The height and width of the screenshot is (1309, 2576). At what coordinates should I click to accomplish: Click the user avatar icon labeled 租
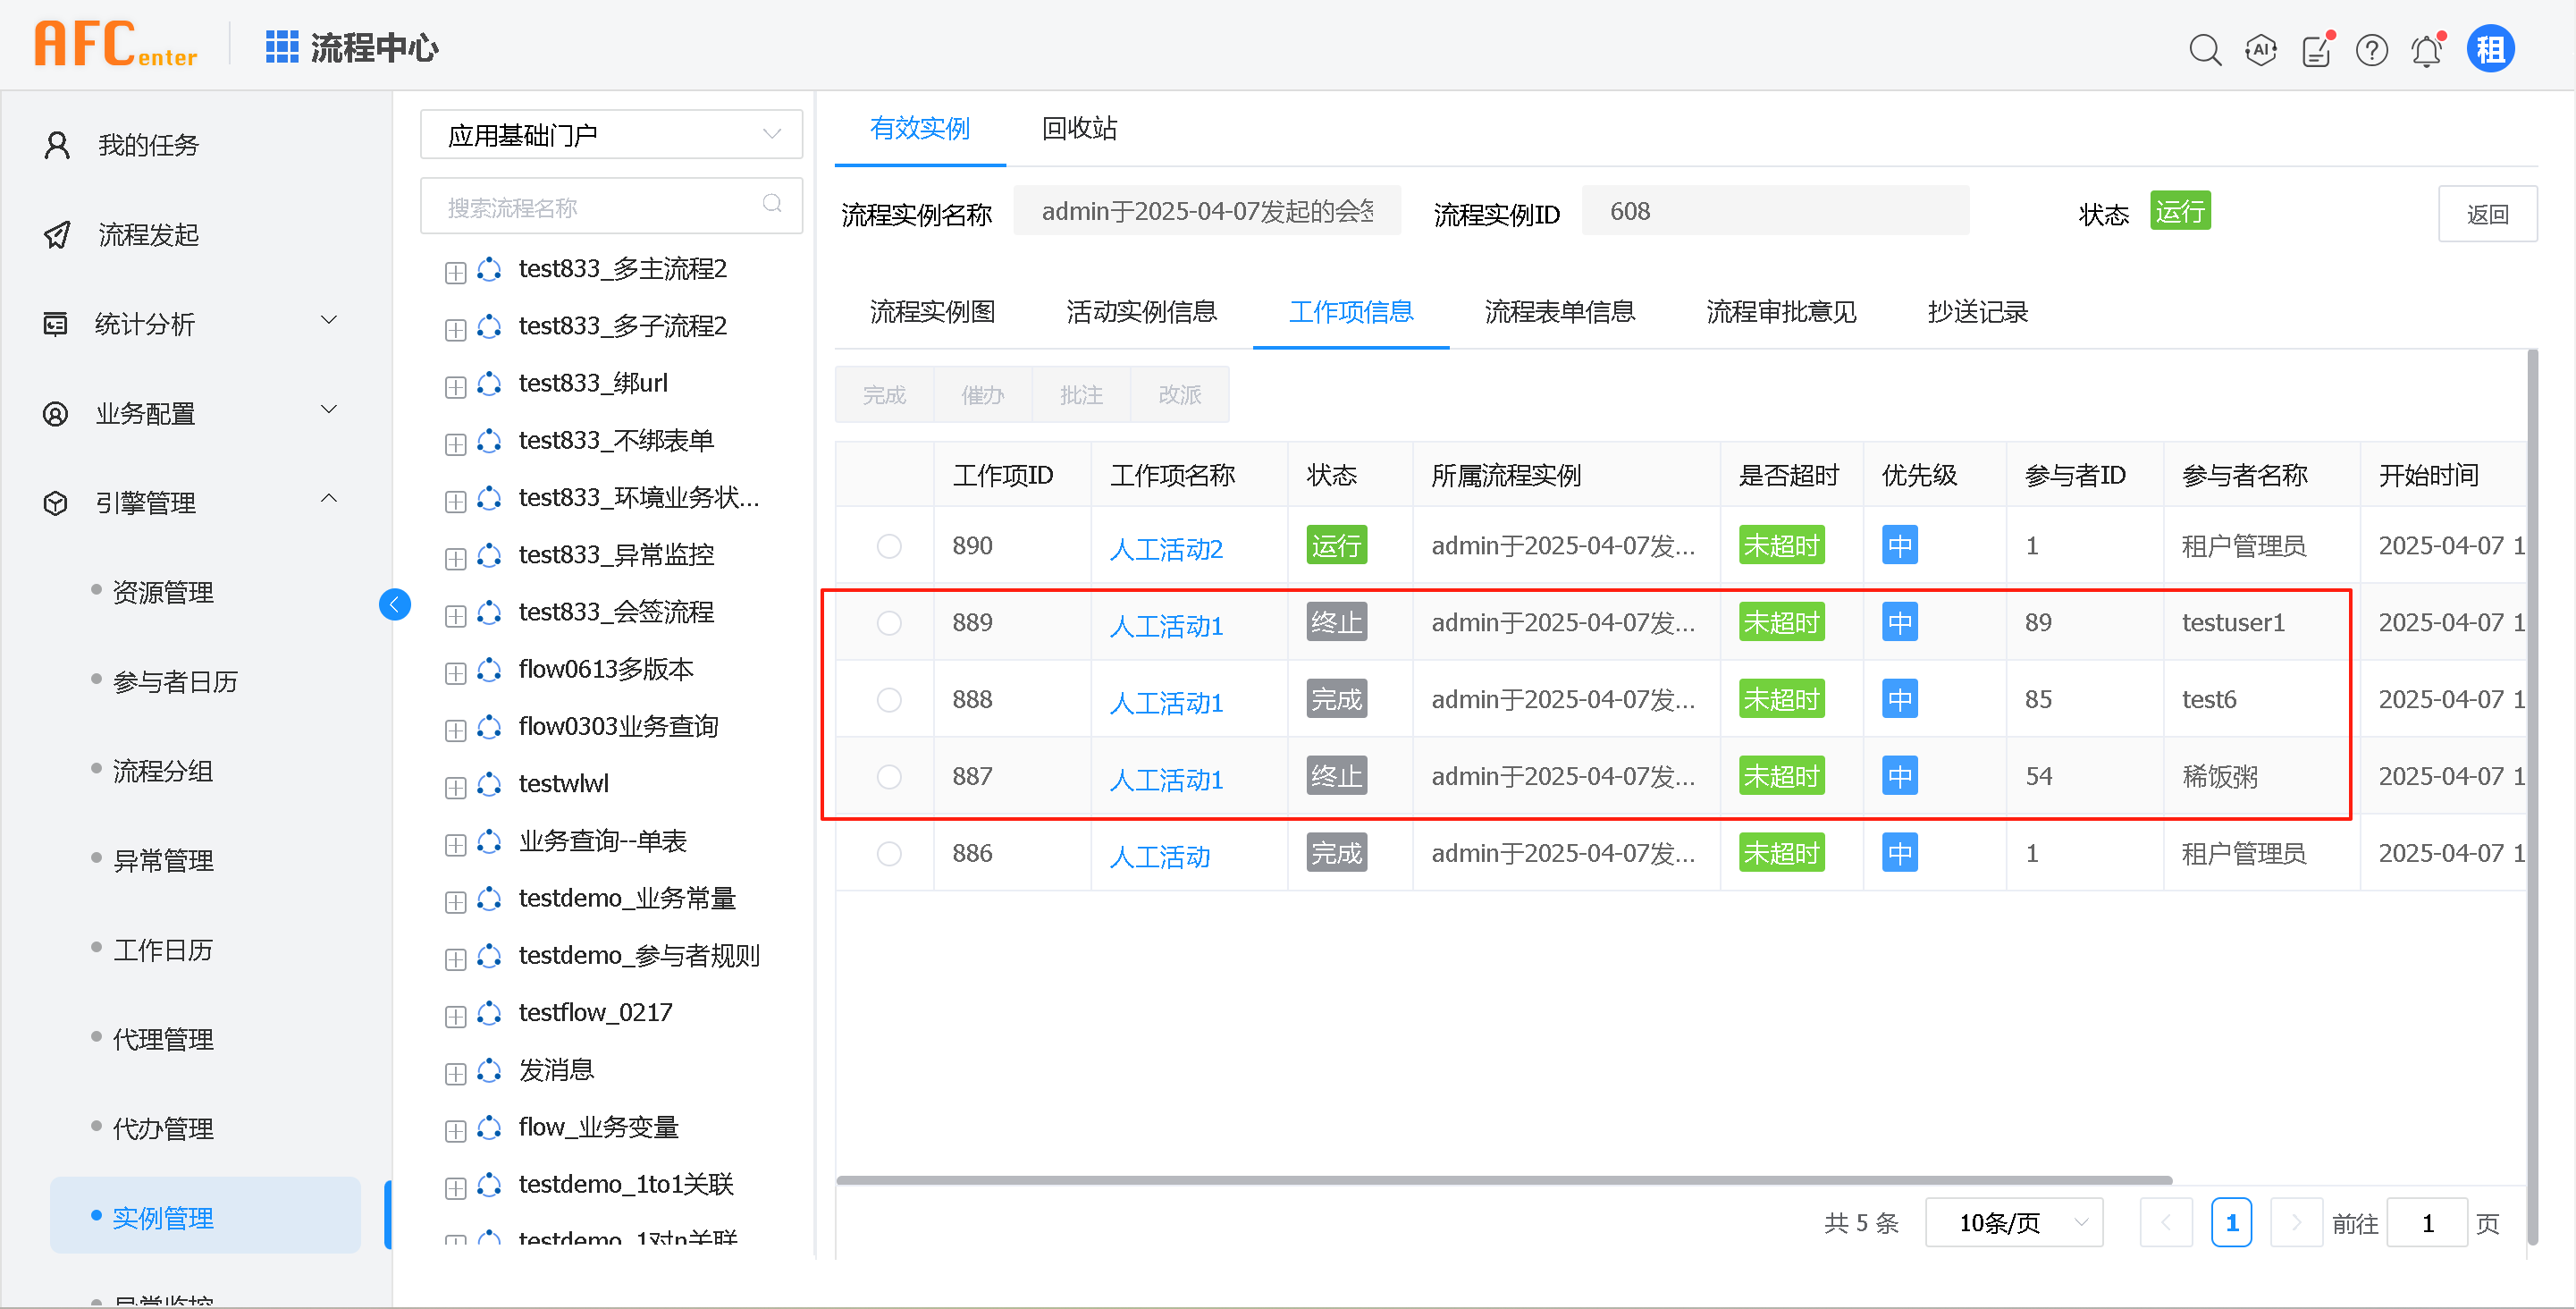click(2490, 49)
